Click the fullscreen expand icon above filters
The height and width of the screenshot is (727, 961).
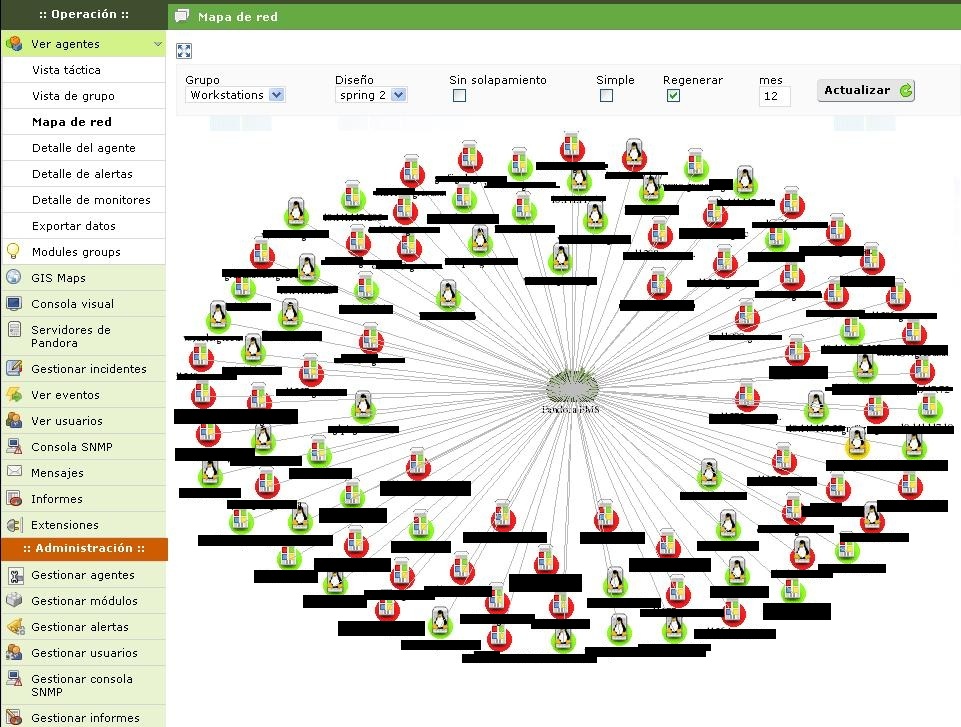click(x=183, y=51)
